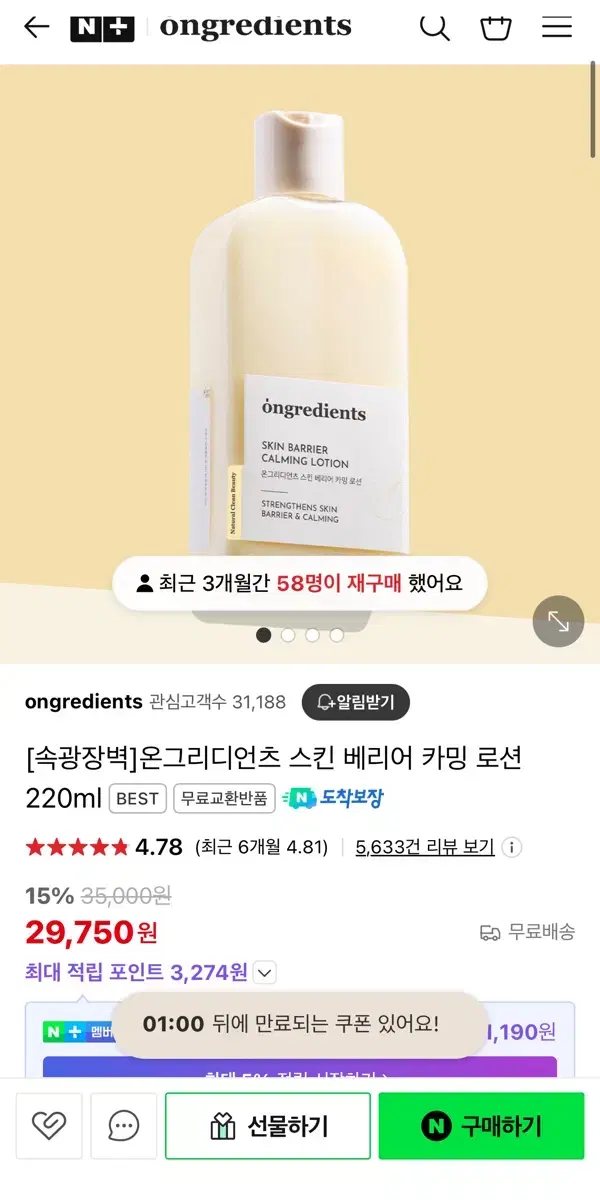This screenshot has height=1200, width=600.
Task: Open the ongredients store name link
Action: tap(84, 702)
